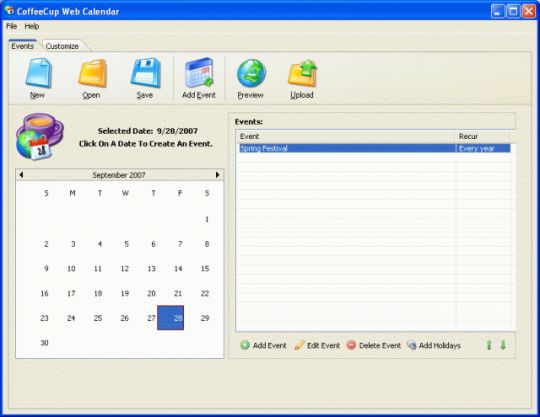Select date 23 on calendar
The image size is (540, 417).
44,318
